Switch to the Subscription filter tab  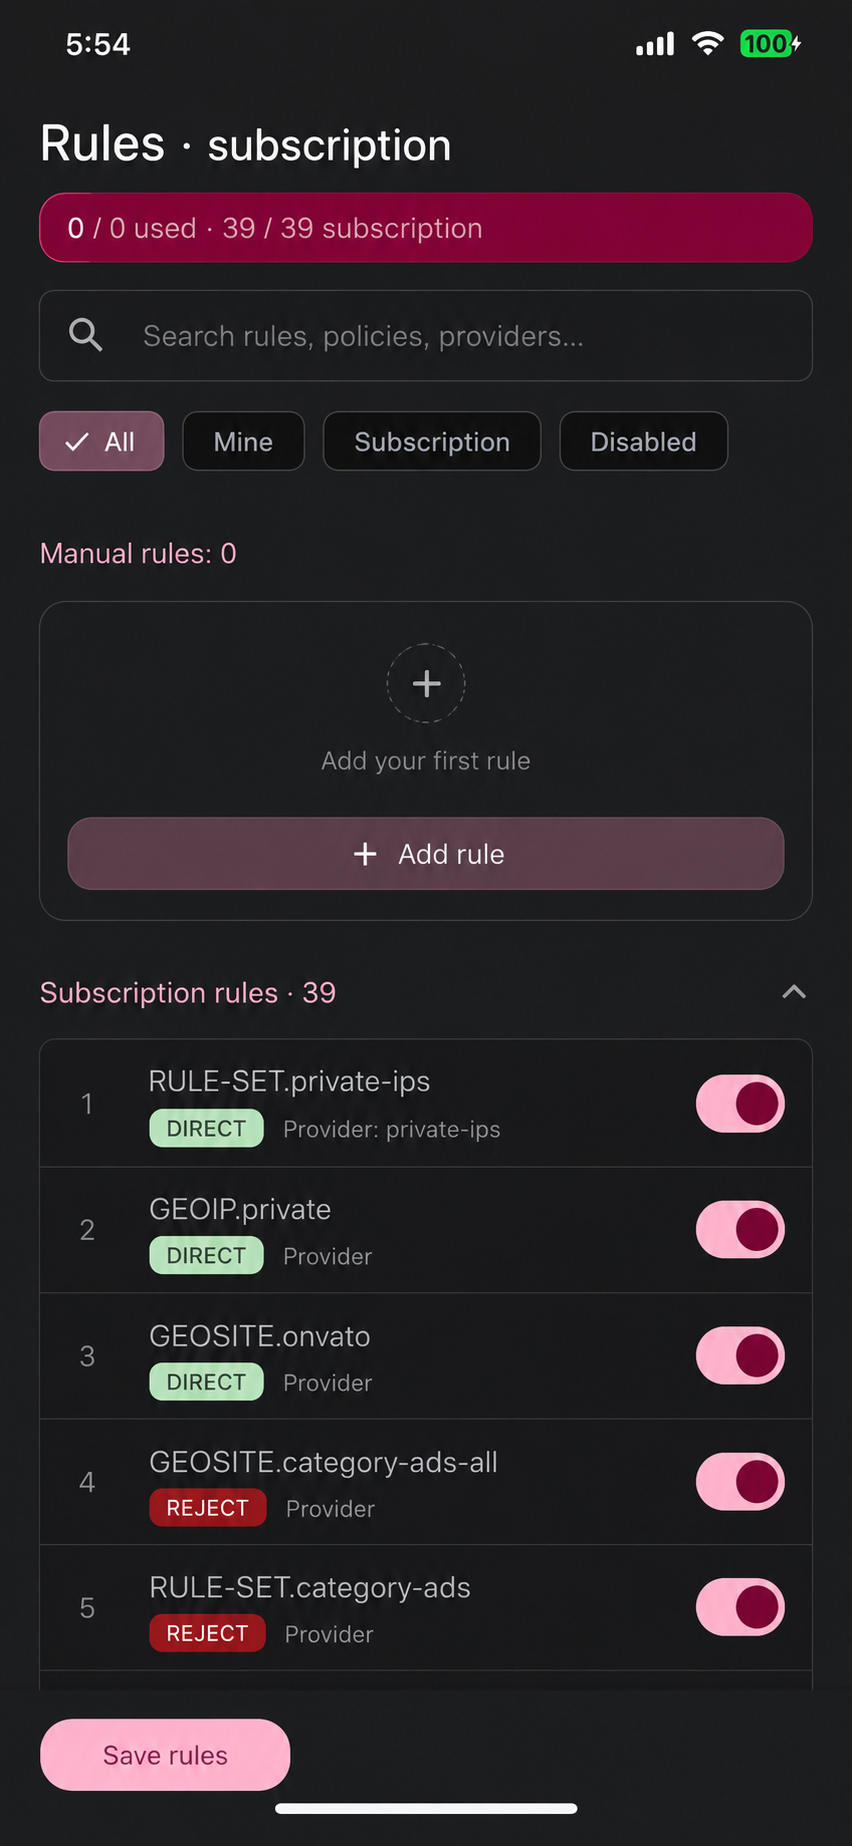pos(432,441)
